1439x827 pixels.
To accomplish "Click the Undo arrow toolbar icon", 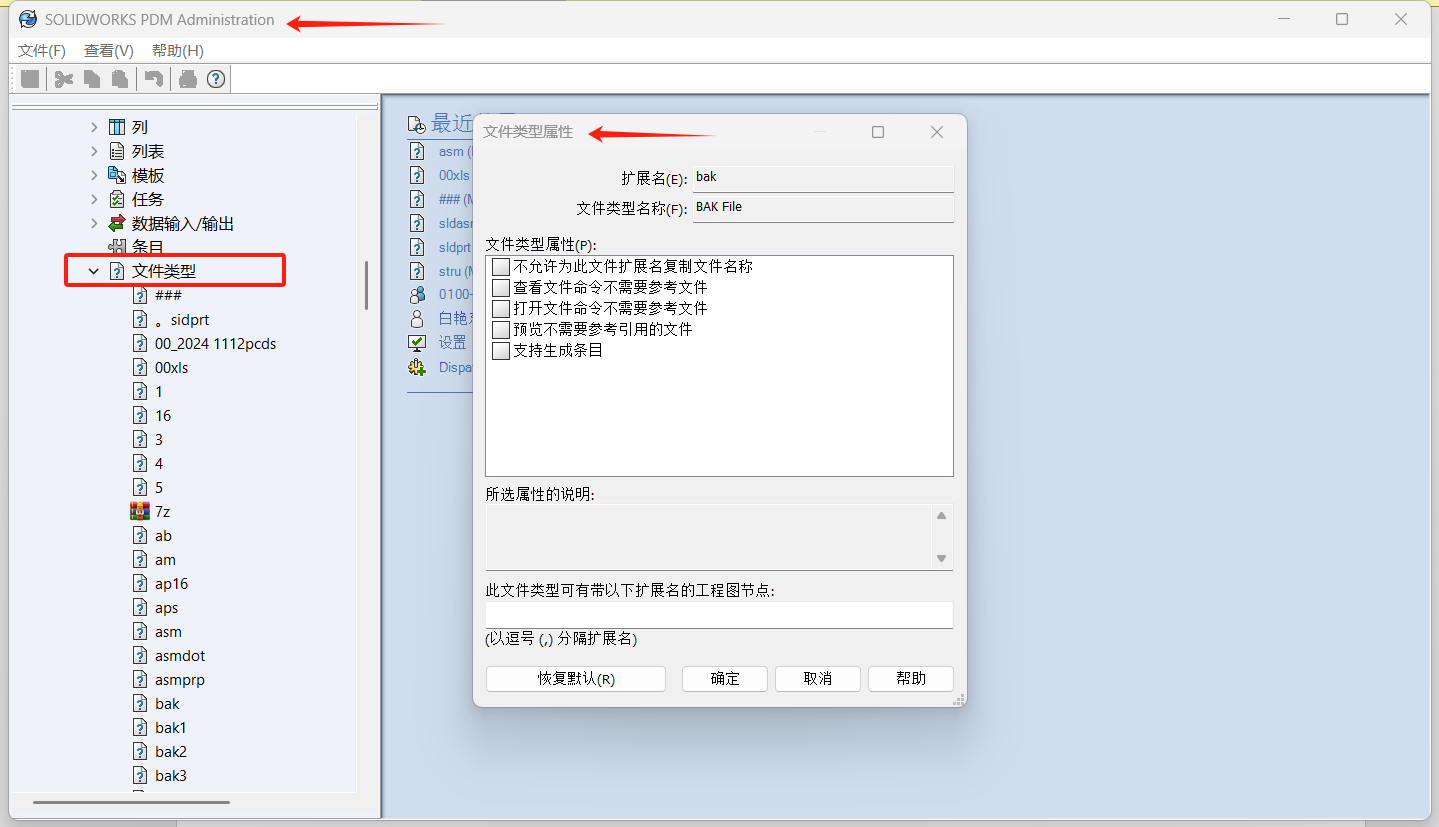I will 154,79.
